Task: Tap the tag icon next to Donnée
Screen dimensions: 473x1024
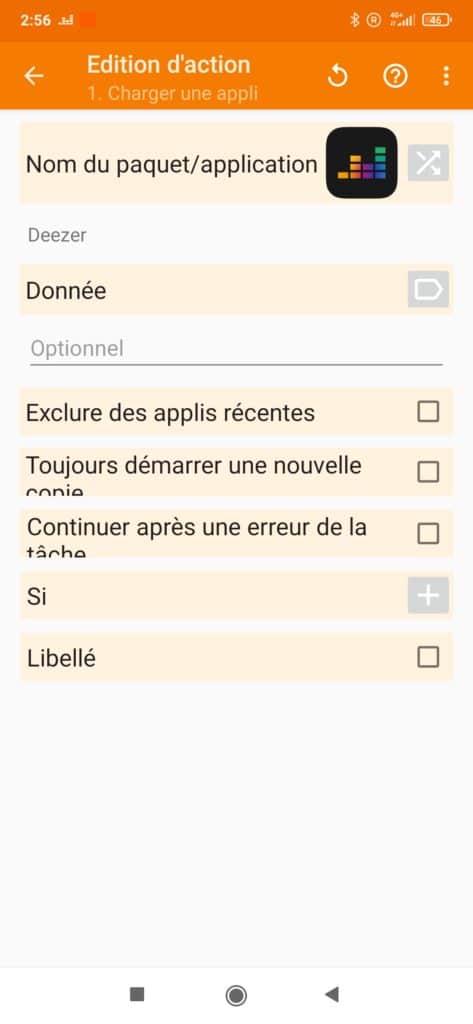Action: (428, 289)
